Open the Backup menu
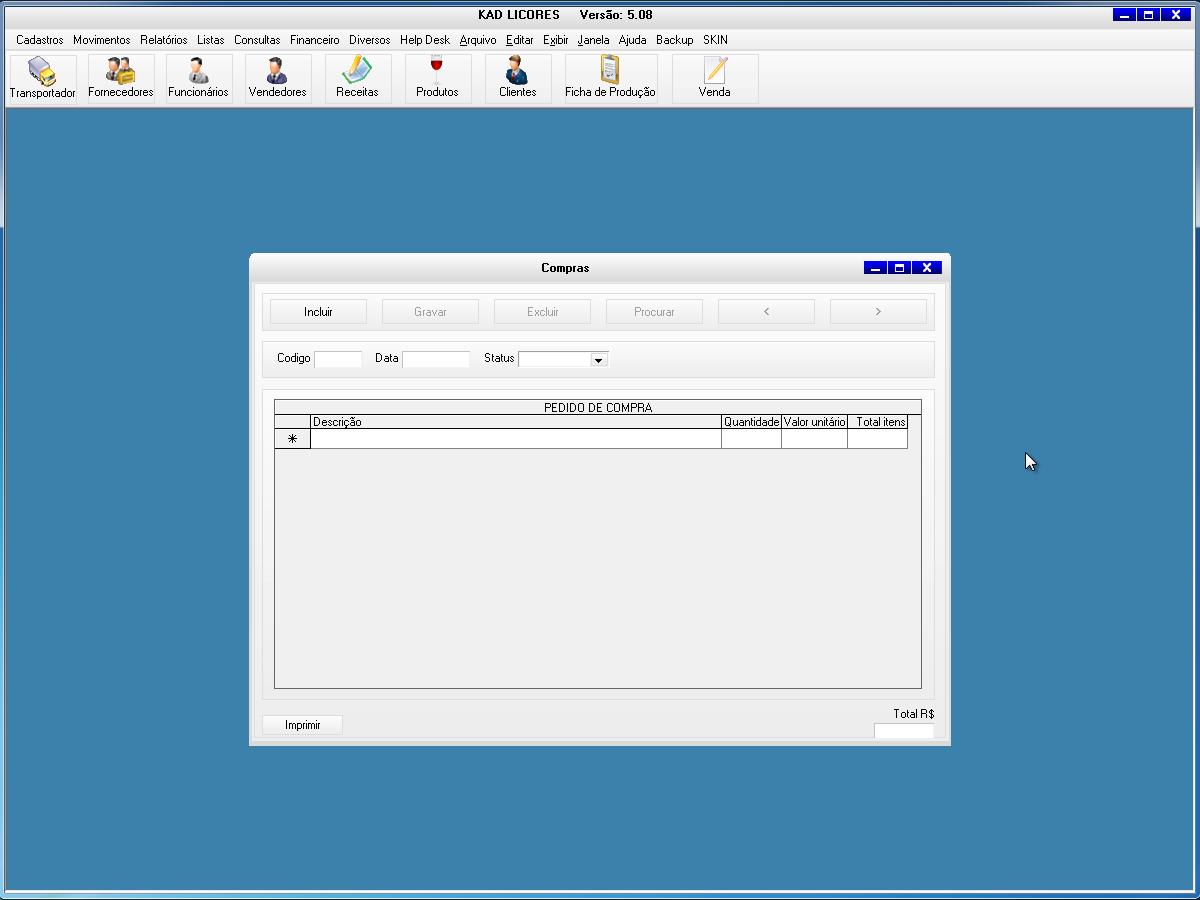This screenshot has width=1200, height=900. click(674, 40)
